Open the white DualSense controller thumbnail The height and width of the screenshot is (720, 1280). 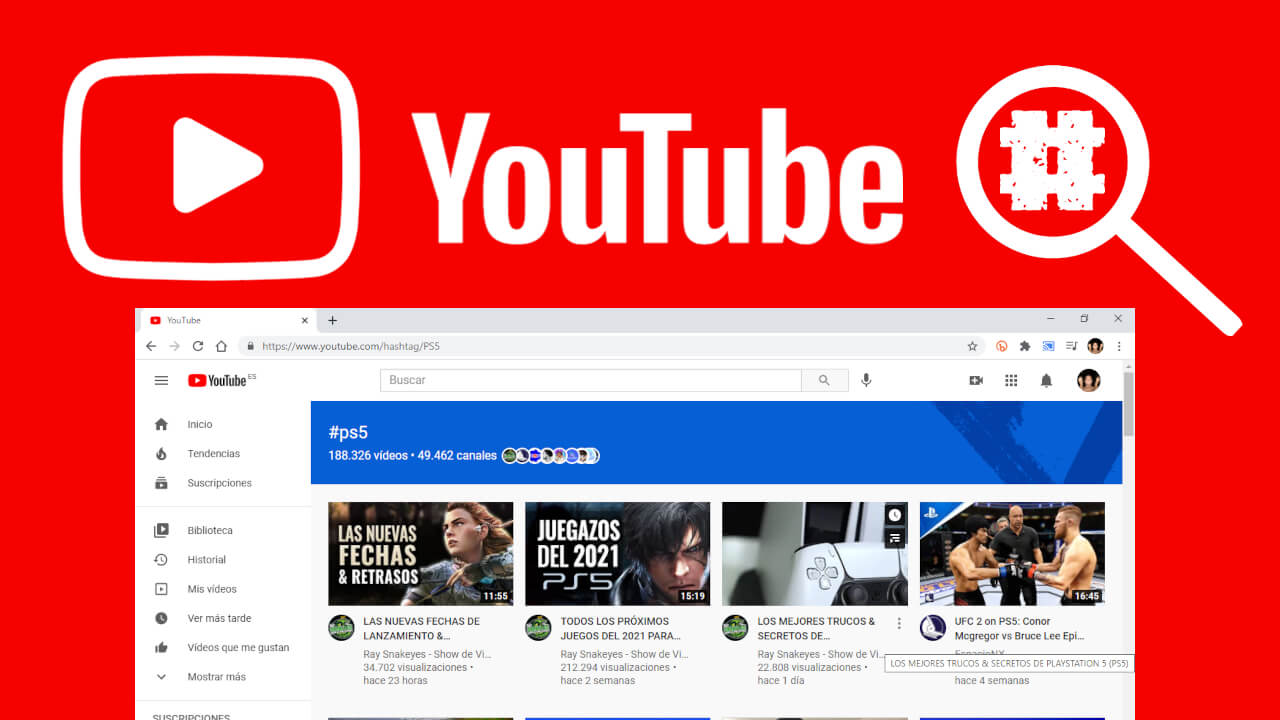[x=815, y=554]
